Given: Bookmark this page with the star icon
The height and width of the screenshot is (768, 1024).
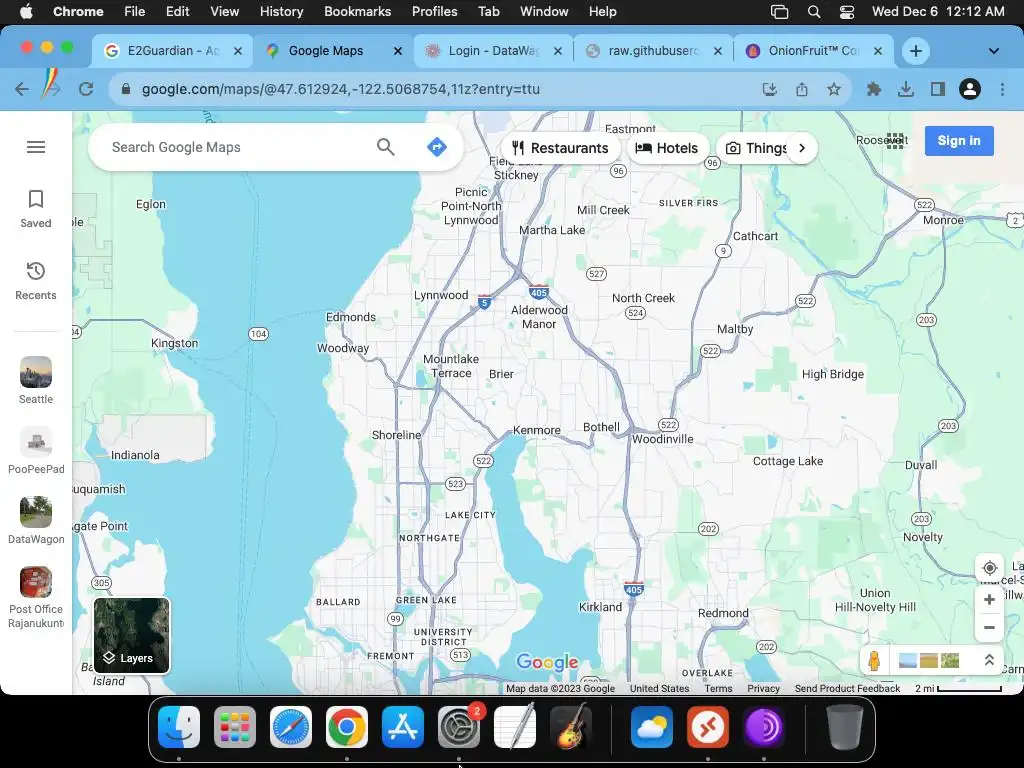Looking at the screenshot, I should click(x=834, y=89).
